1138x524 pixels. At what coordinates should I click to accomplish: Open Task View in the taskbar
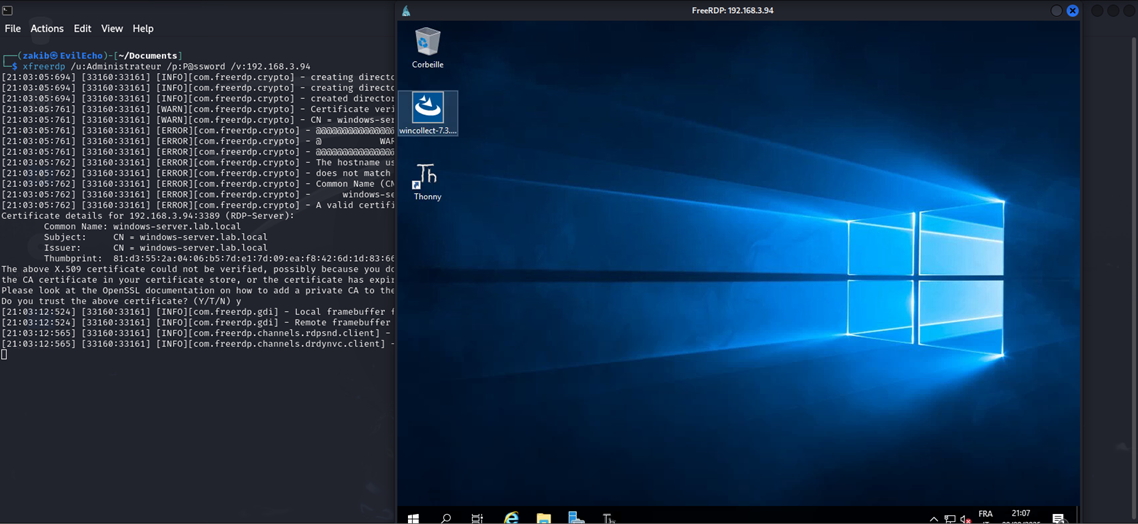pos(477,518)
